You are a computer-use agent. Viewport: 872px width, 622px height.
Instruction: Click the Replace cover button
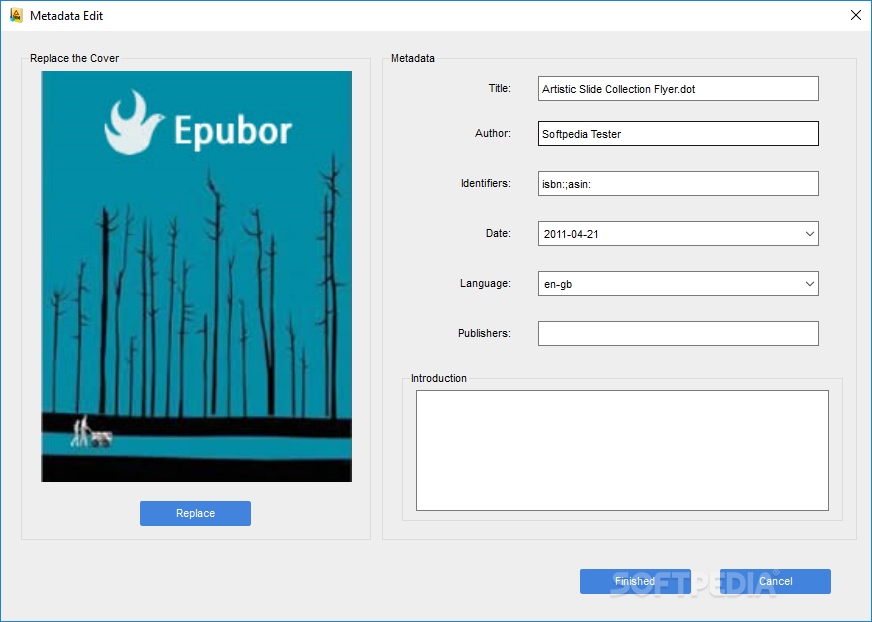pyautogui.click(x=195, y=513)
